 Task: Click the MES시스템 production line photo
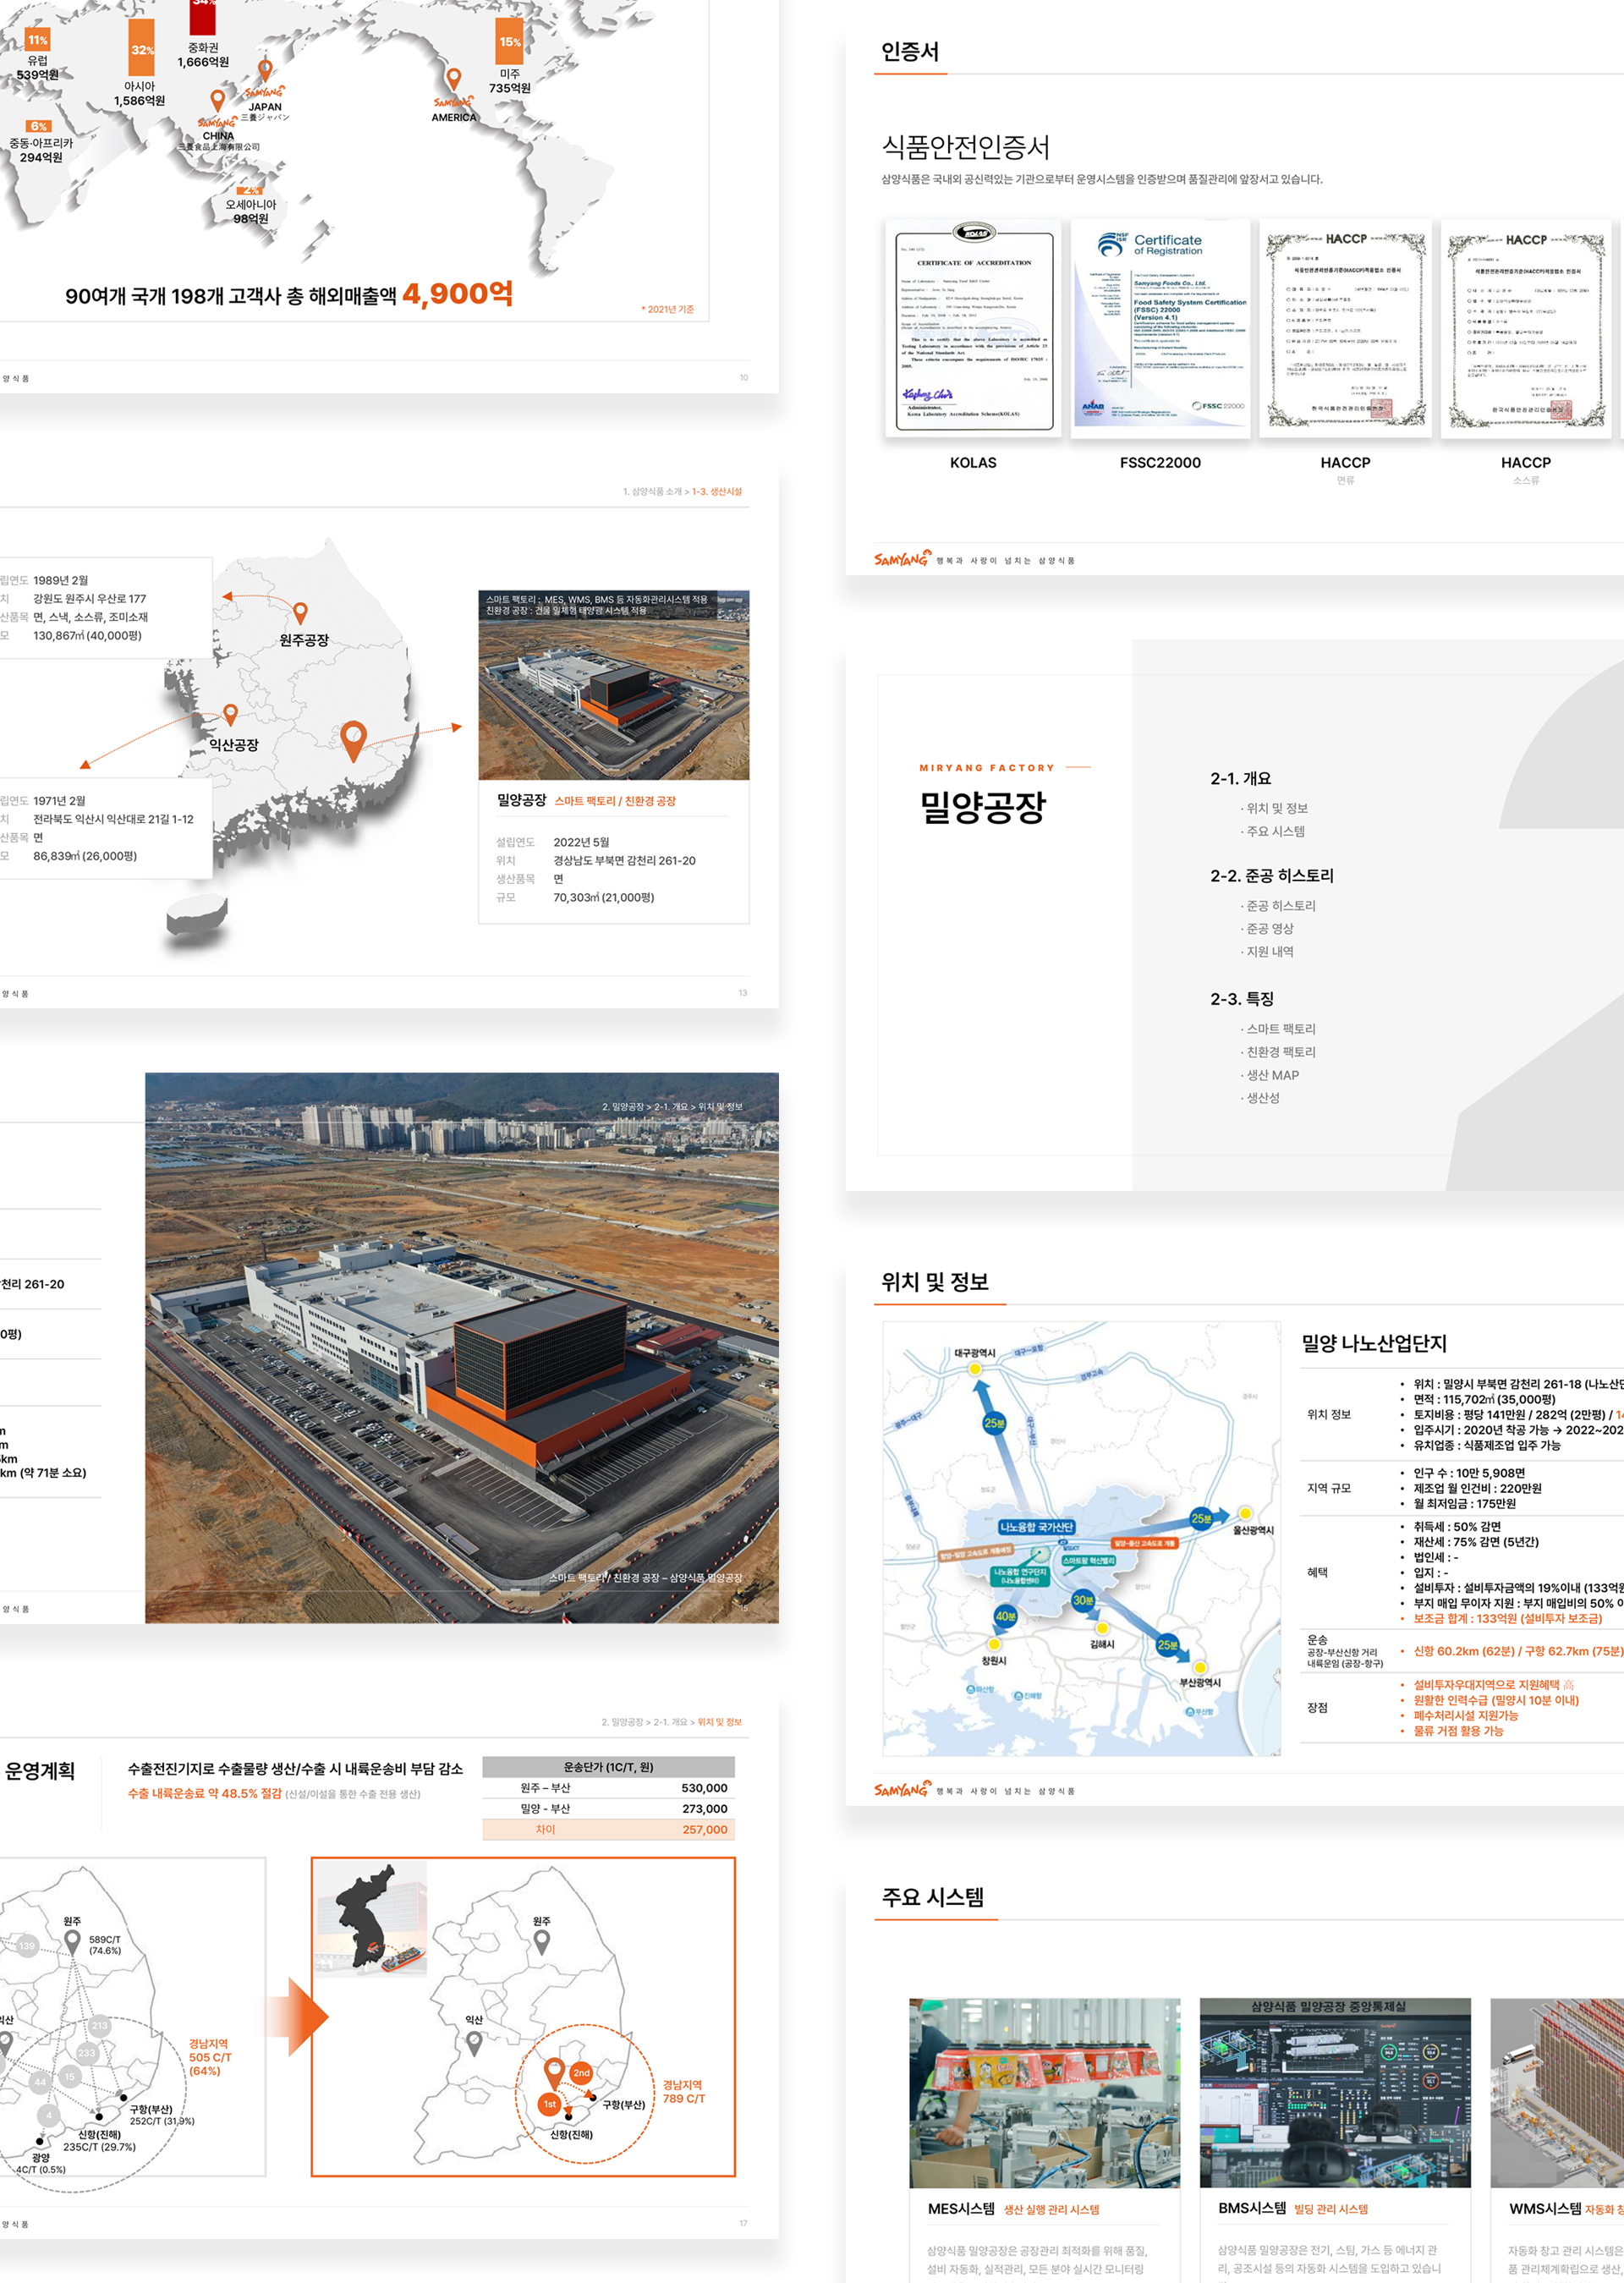click(x=1045, y=2092)
